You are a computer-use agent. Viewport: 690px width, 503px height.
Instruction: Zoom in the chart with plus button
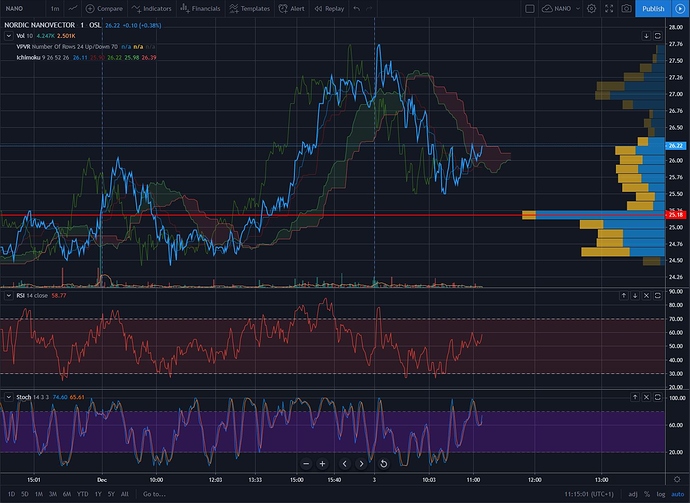click(x=322, y=463)
